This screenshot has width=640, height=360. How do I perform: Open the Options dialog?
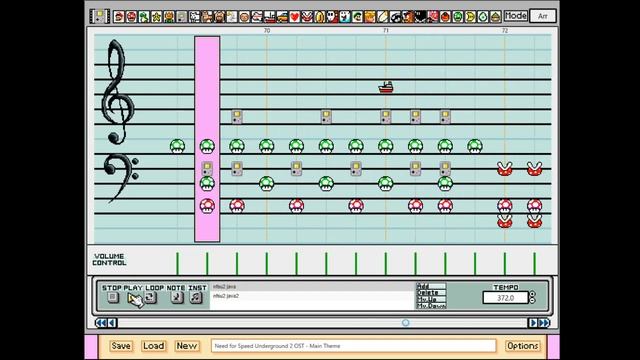coord(522,346)
